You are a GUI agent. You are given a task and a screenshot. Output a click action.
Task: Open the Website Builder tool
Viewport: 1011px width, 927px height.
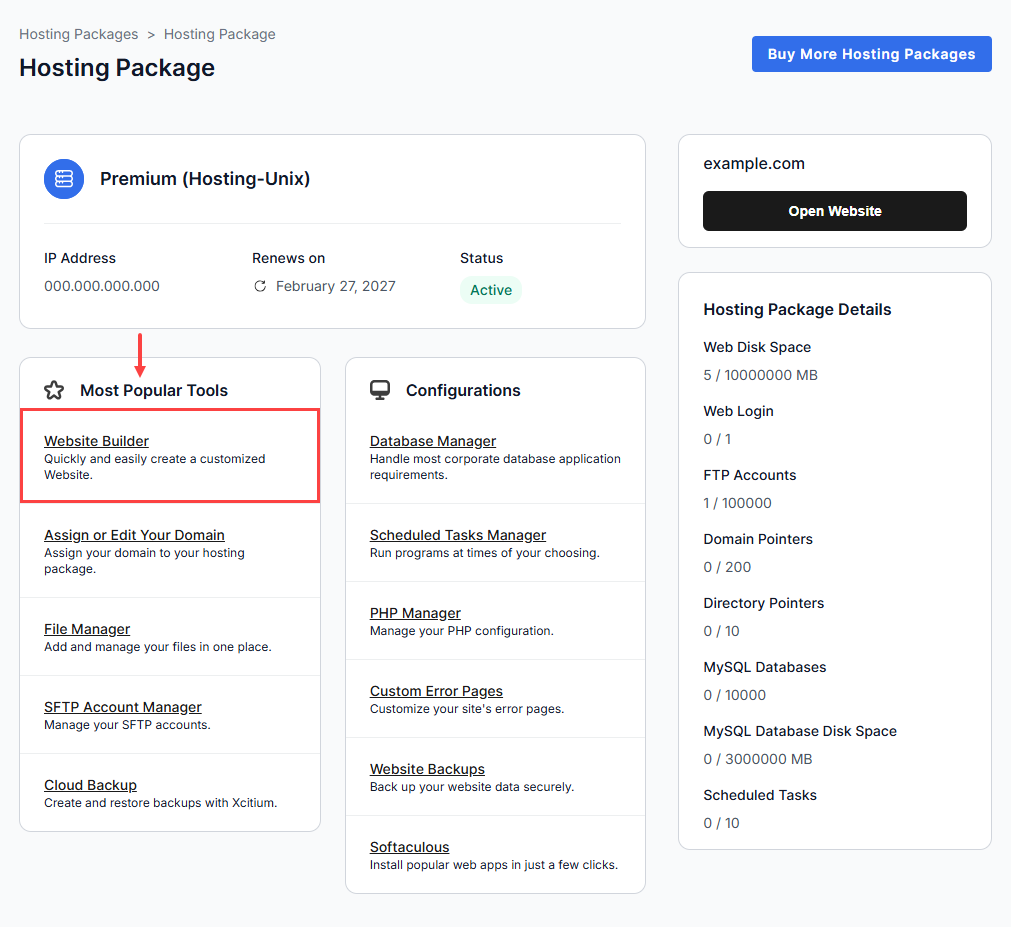coord(96,441)
